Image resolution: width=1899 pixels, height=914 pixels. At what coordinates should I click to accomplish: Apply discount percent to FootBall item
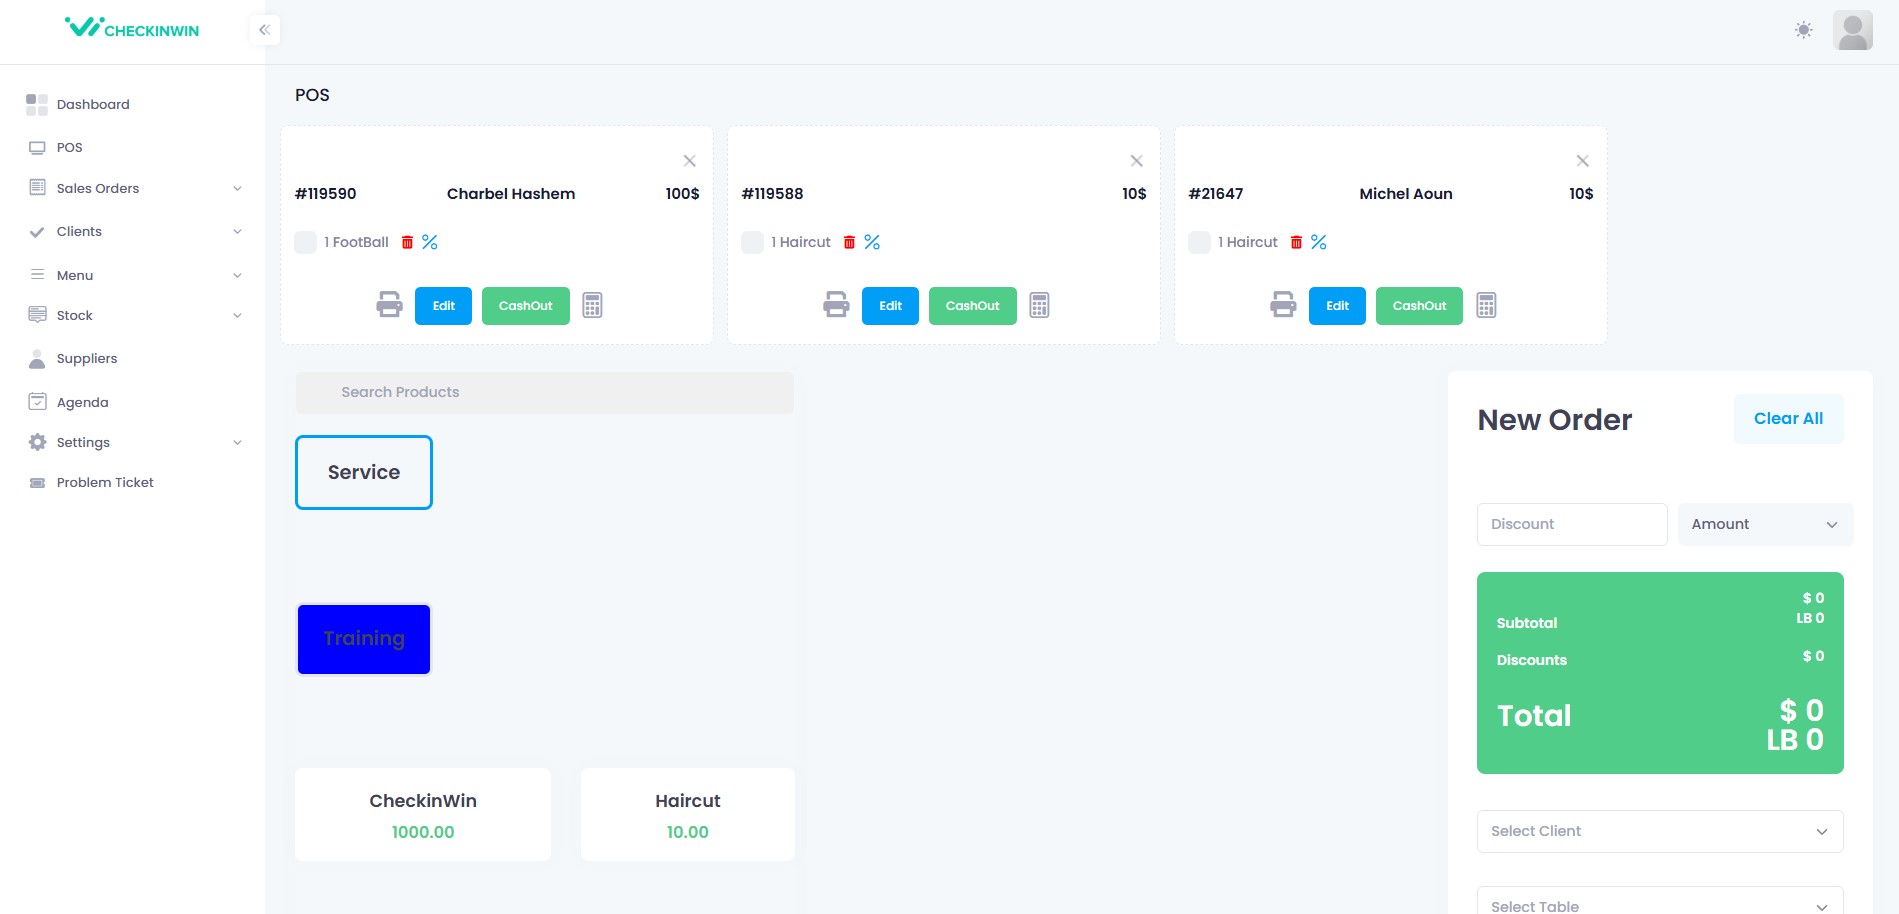(x=430, y=242)
